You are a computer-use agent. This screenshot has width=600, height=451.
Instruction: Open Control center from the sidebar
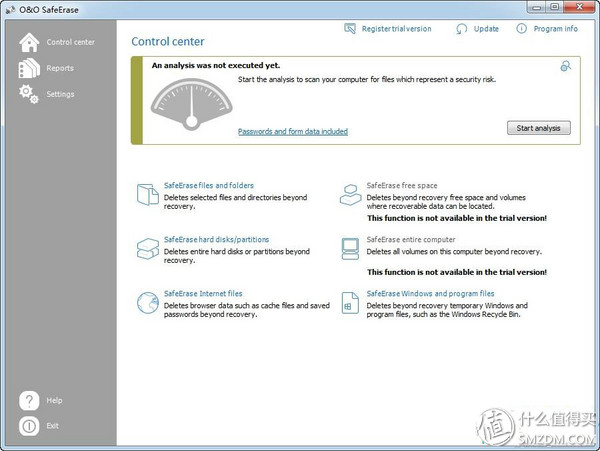point(70,42)
